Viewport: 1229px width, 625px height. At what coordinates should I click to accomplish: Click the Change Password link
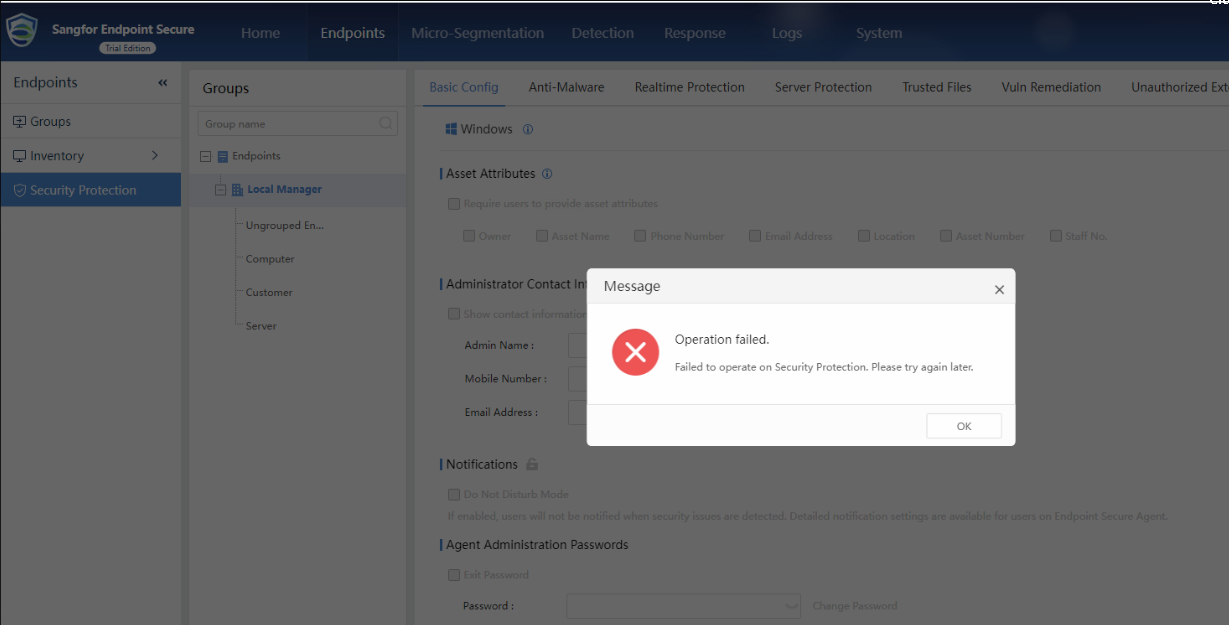coord(854,606)
